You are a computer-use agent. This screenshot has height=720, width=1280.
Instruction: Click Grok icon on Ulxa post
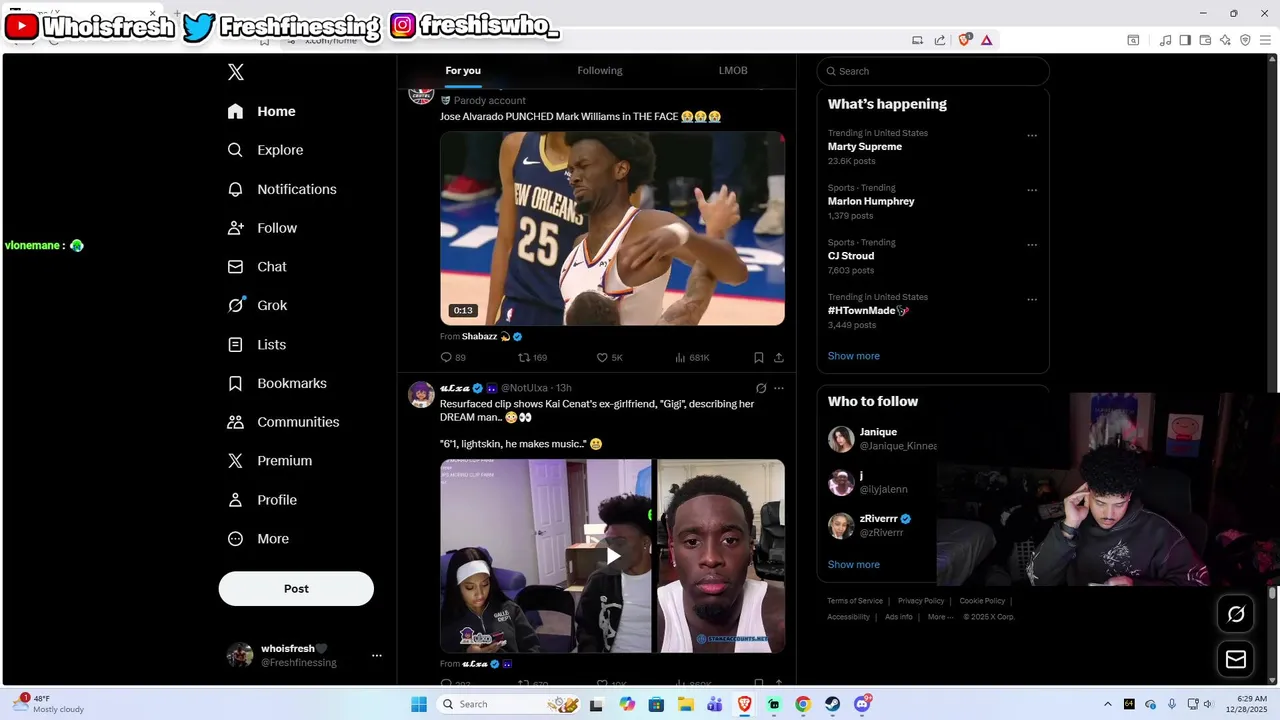point(761,388)
